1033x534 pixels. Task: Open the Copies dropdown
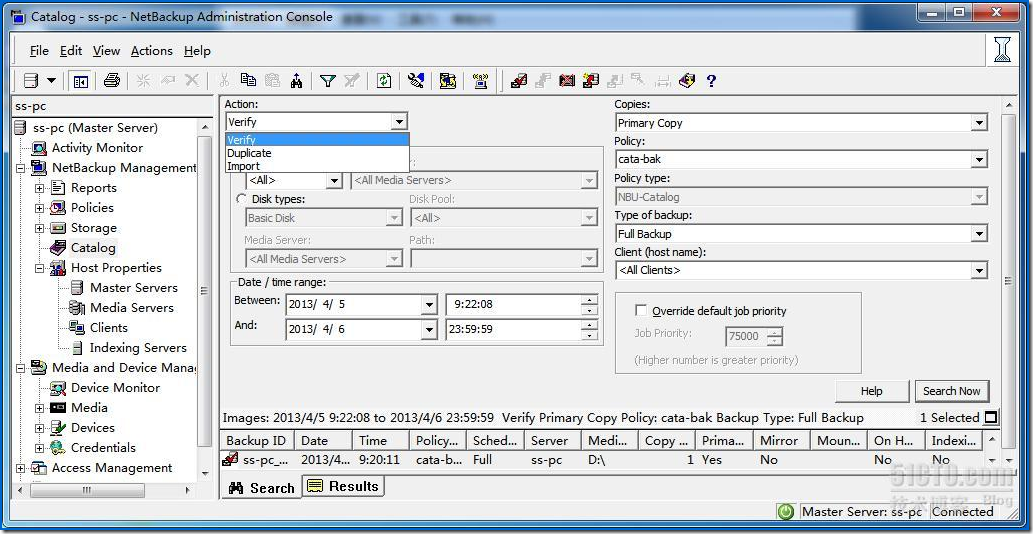pos(979,123)
